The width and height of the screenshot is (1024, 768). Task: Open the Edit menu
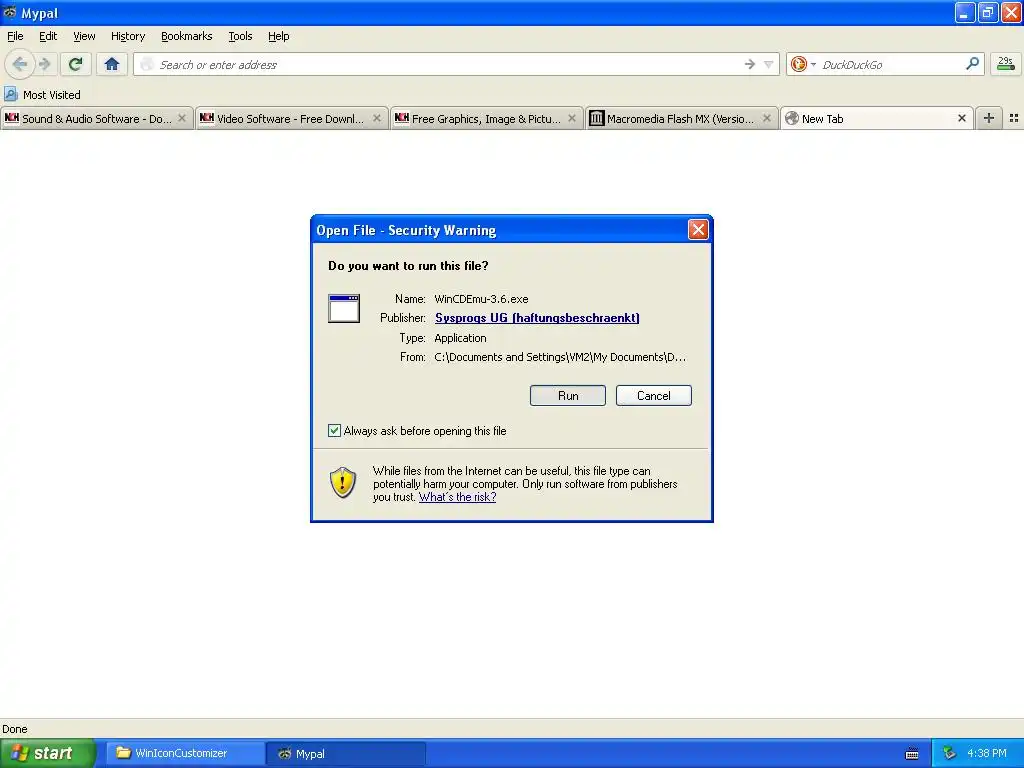48,36
